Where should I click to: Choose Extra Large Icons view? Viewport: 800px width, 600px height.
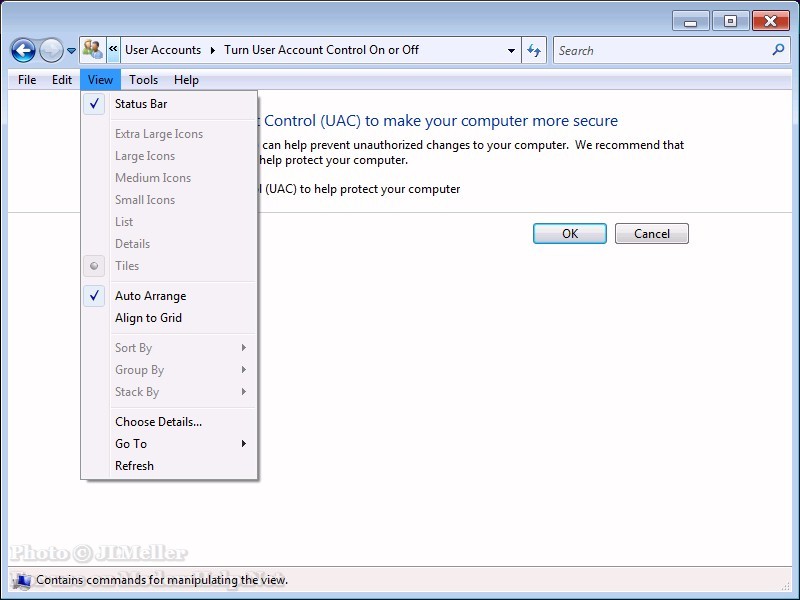(x=169, y=134)
